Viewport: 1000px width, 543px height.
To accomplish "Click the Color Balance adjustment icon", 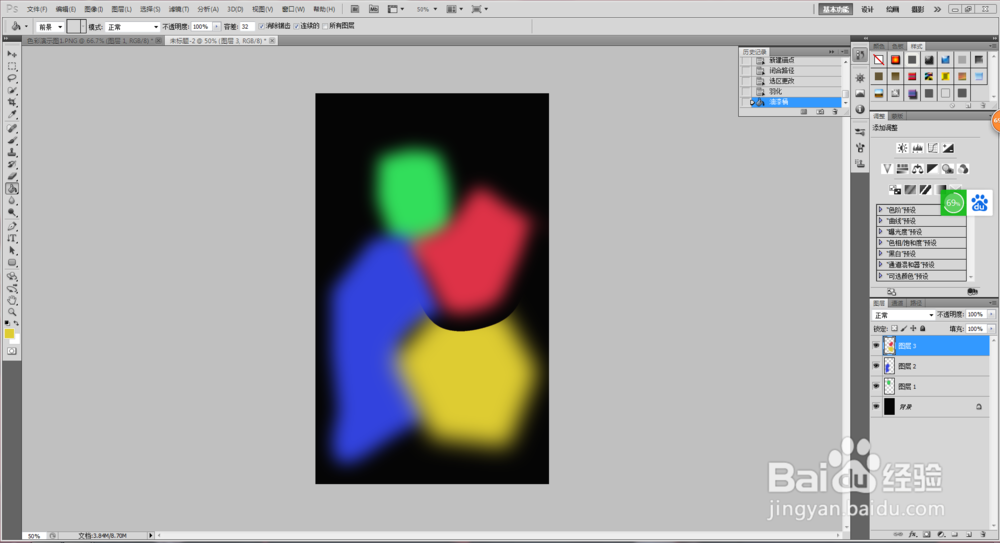I will [x=917, y=169].
